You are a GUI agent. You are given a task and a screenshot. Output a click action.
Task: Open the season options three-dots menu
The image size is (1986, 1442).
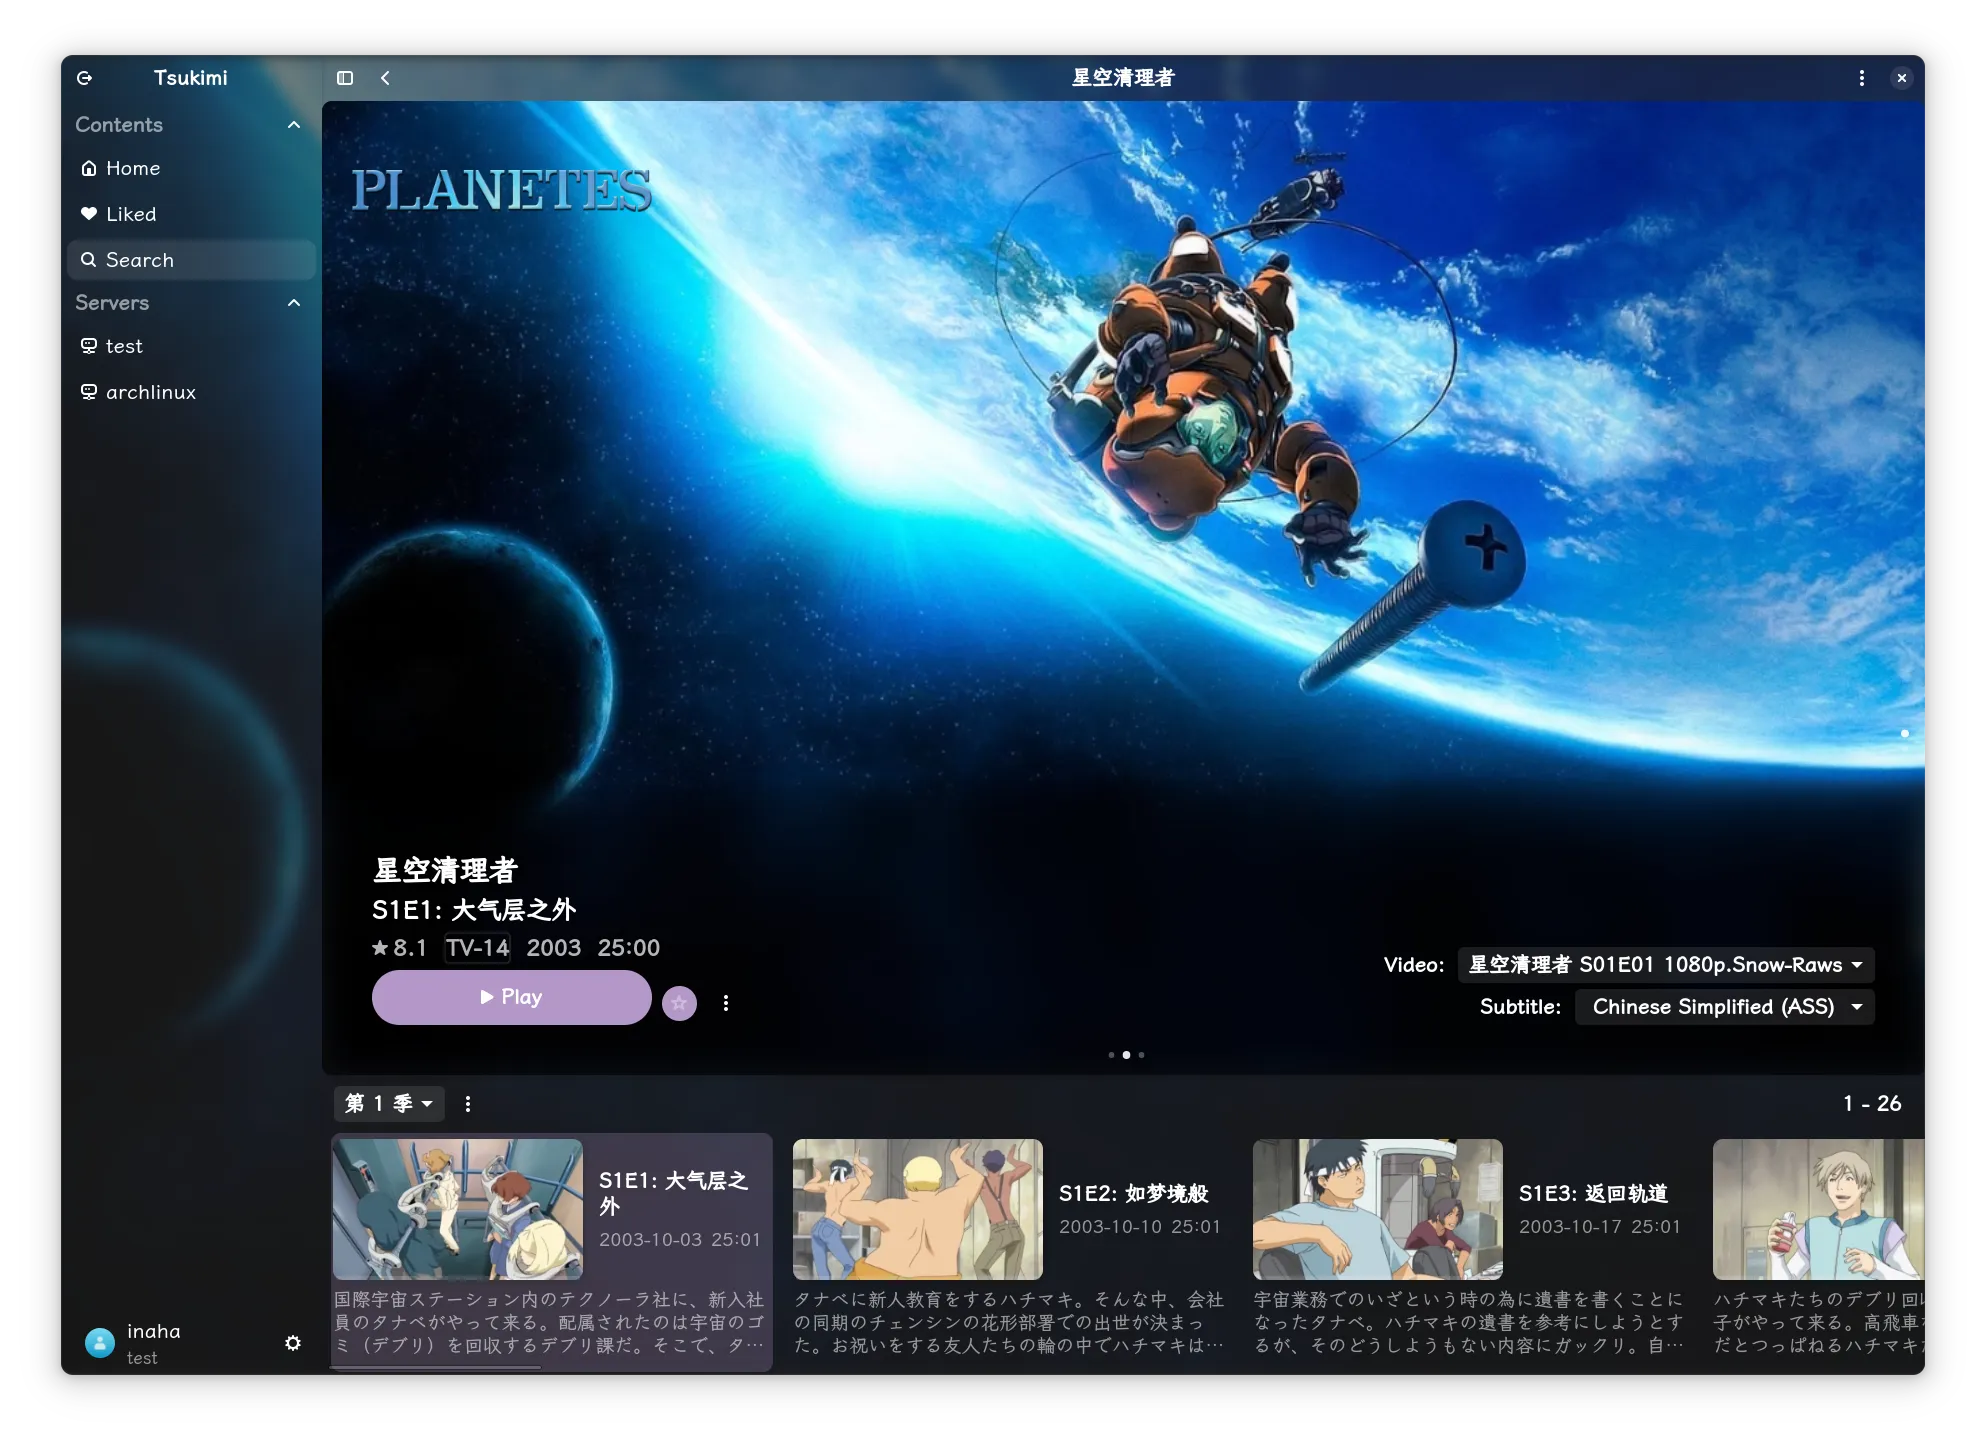(468, 1104)
